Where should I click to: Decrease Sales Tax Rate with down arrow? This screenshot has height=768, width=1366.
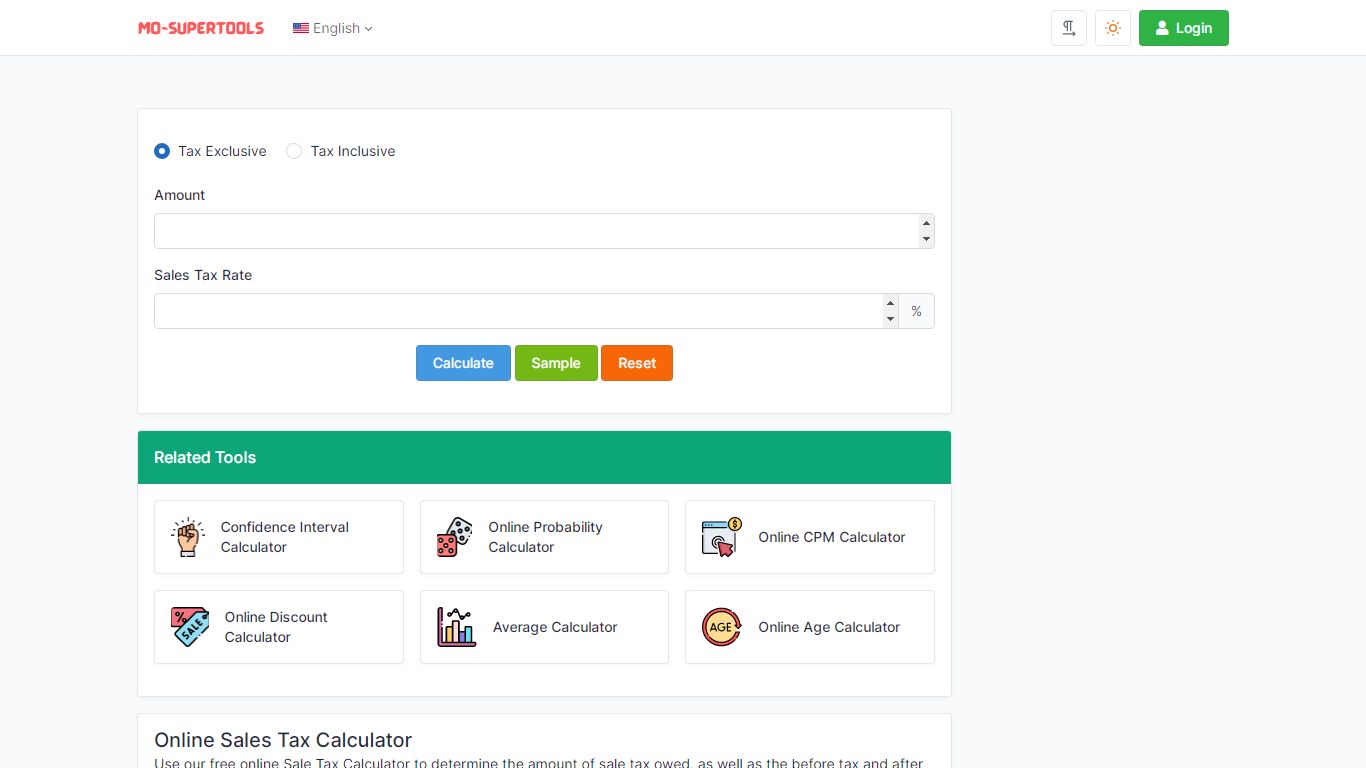(x=890, y=319)
